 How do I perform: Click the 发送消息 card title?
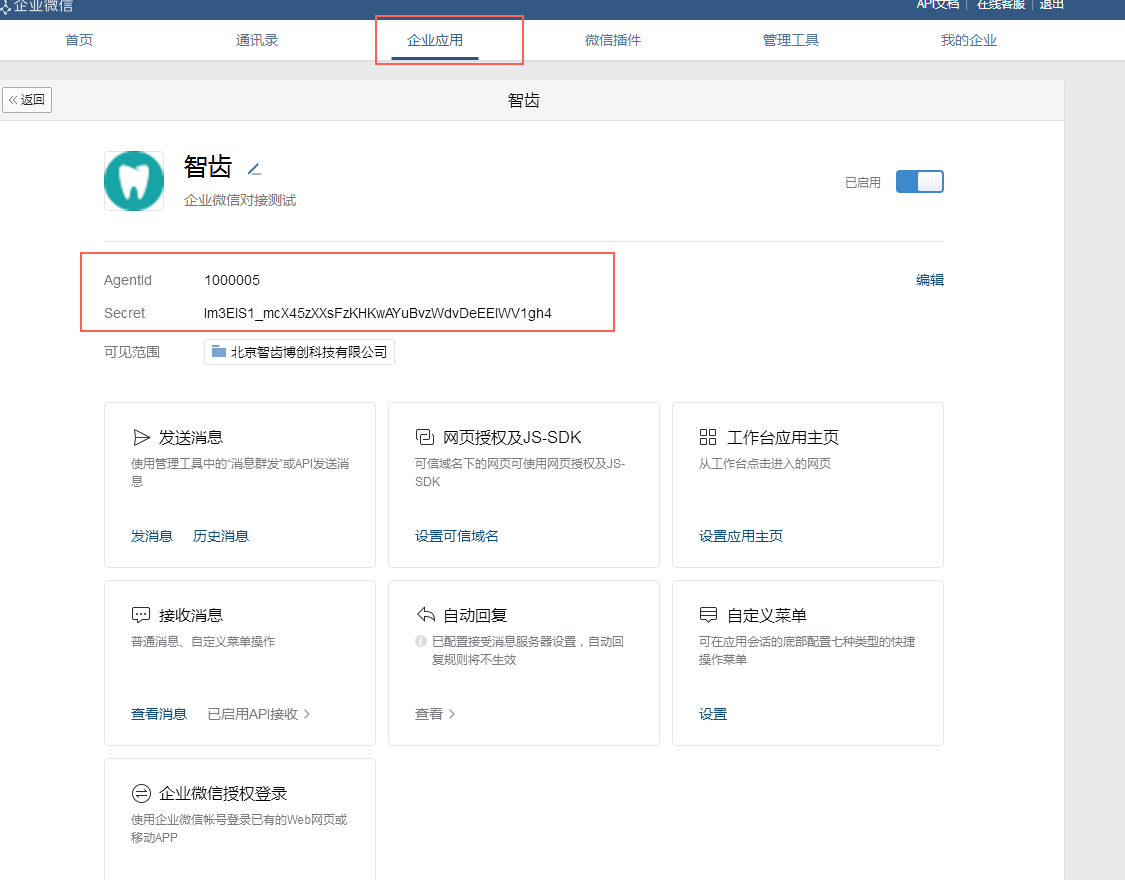point(191,437)
